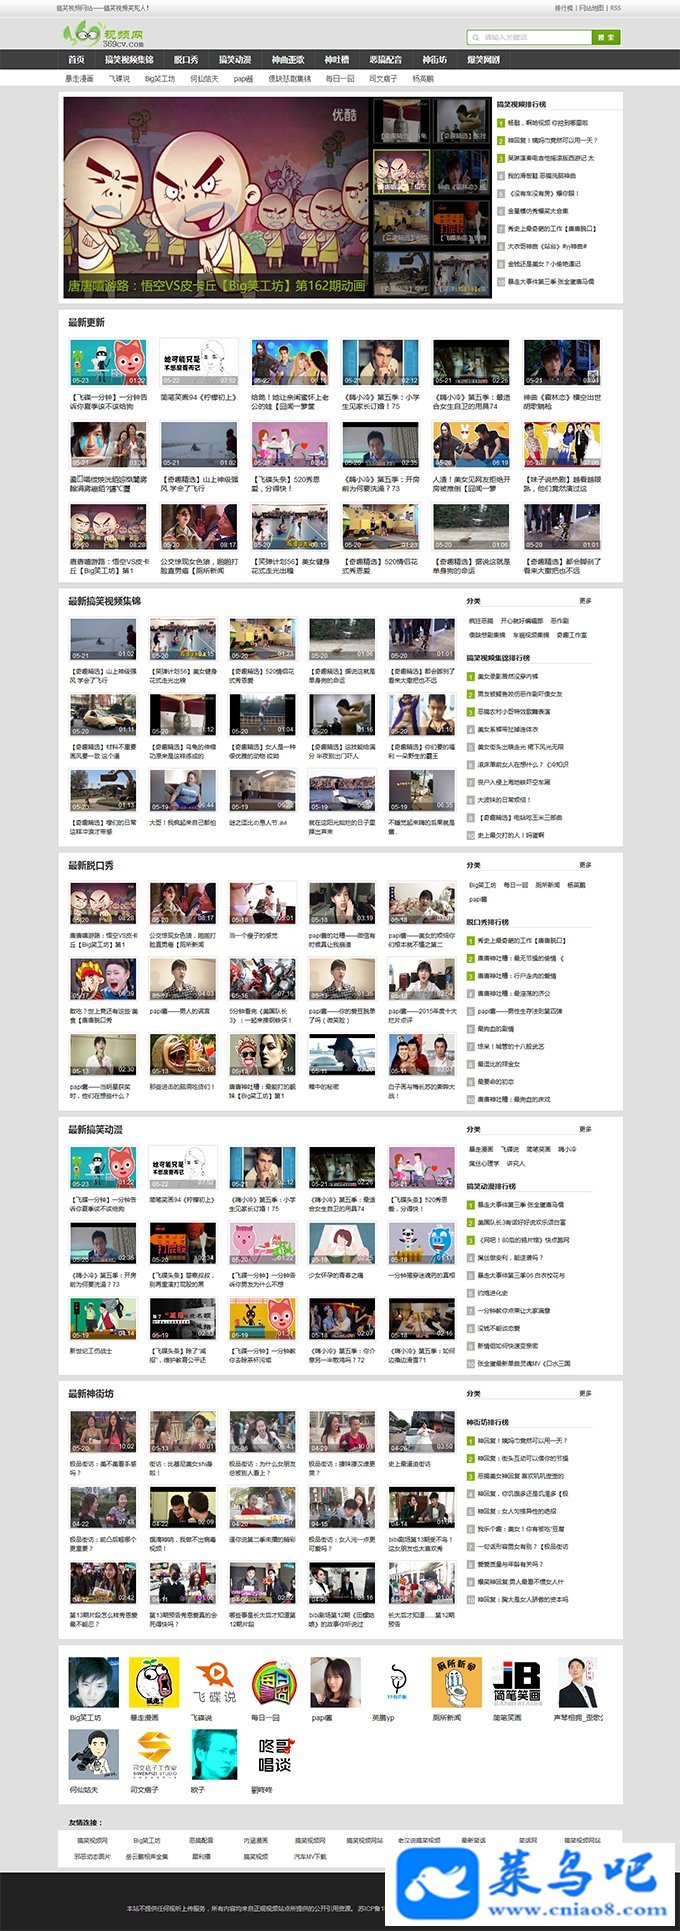Open the 神曲恶歌 navigation tab

point(288,60)
